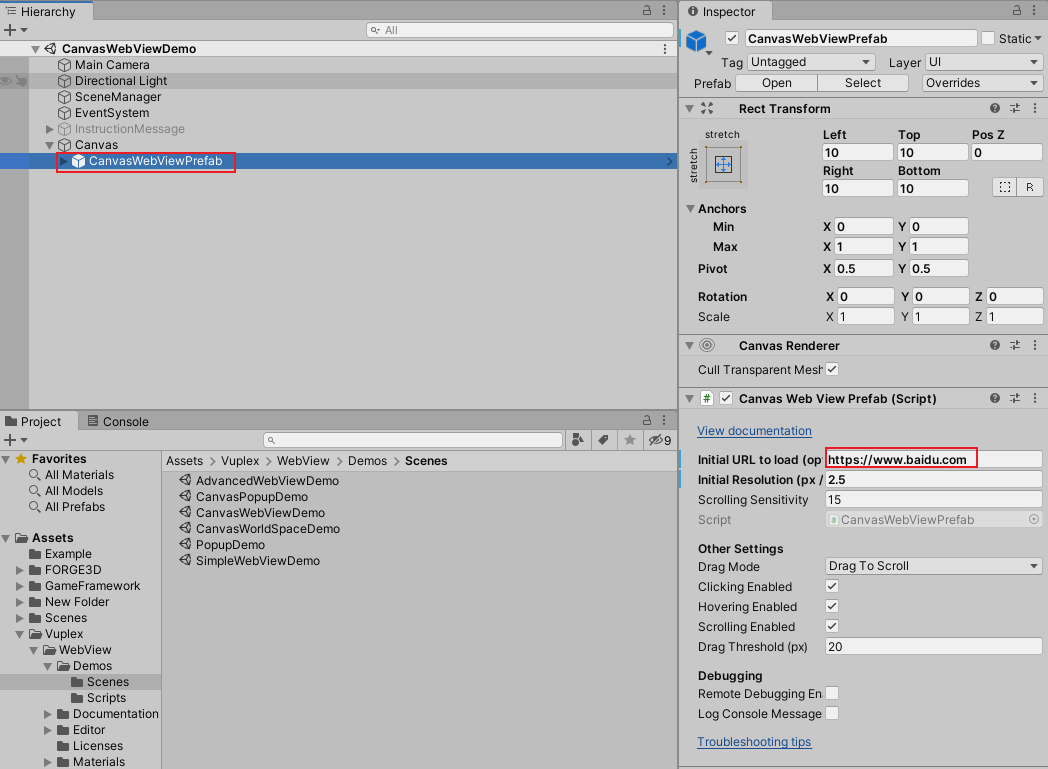Expand CanvasWebViewPrefab children in Hierarchy
This screenshot has height=769, width=1048.
[63, 161]
